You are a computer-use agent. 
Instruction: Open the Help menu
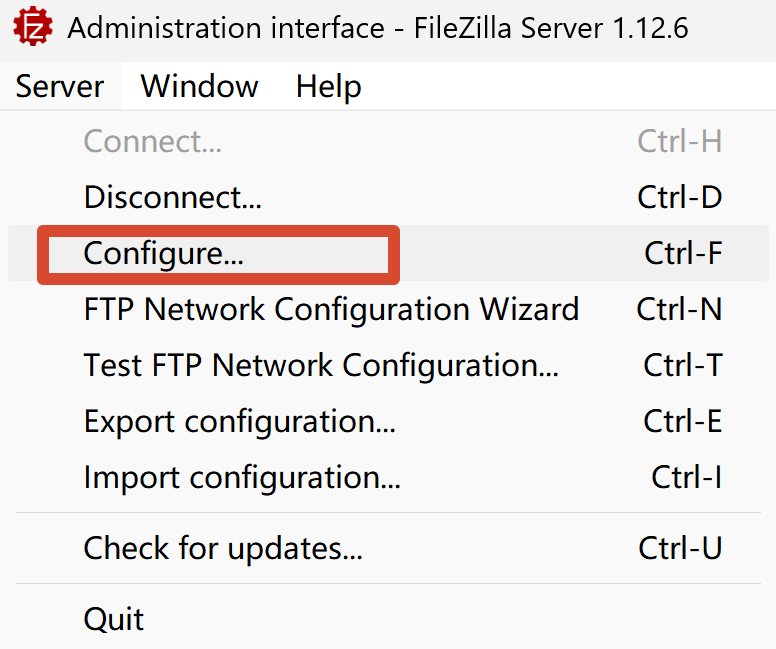329,86
